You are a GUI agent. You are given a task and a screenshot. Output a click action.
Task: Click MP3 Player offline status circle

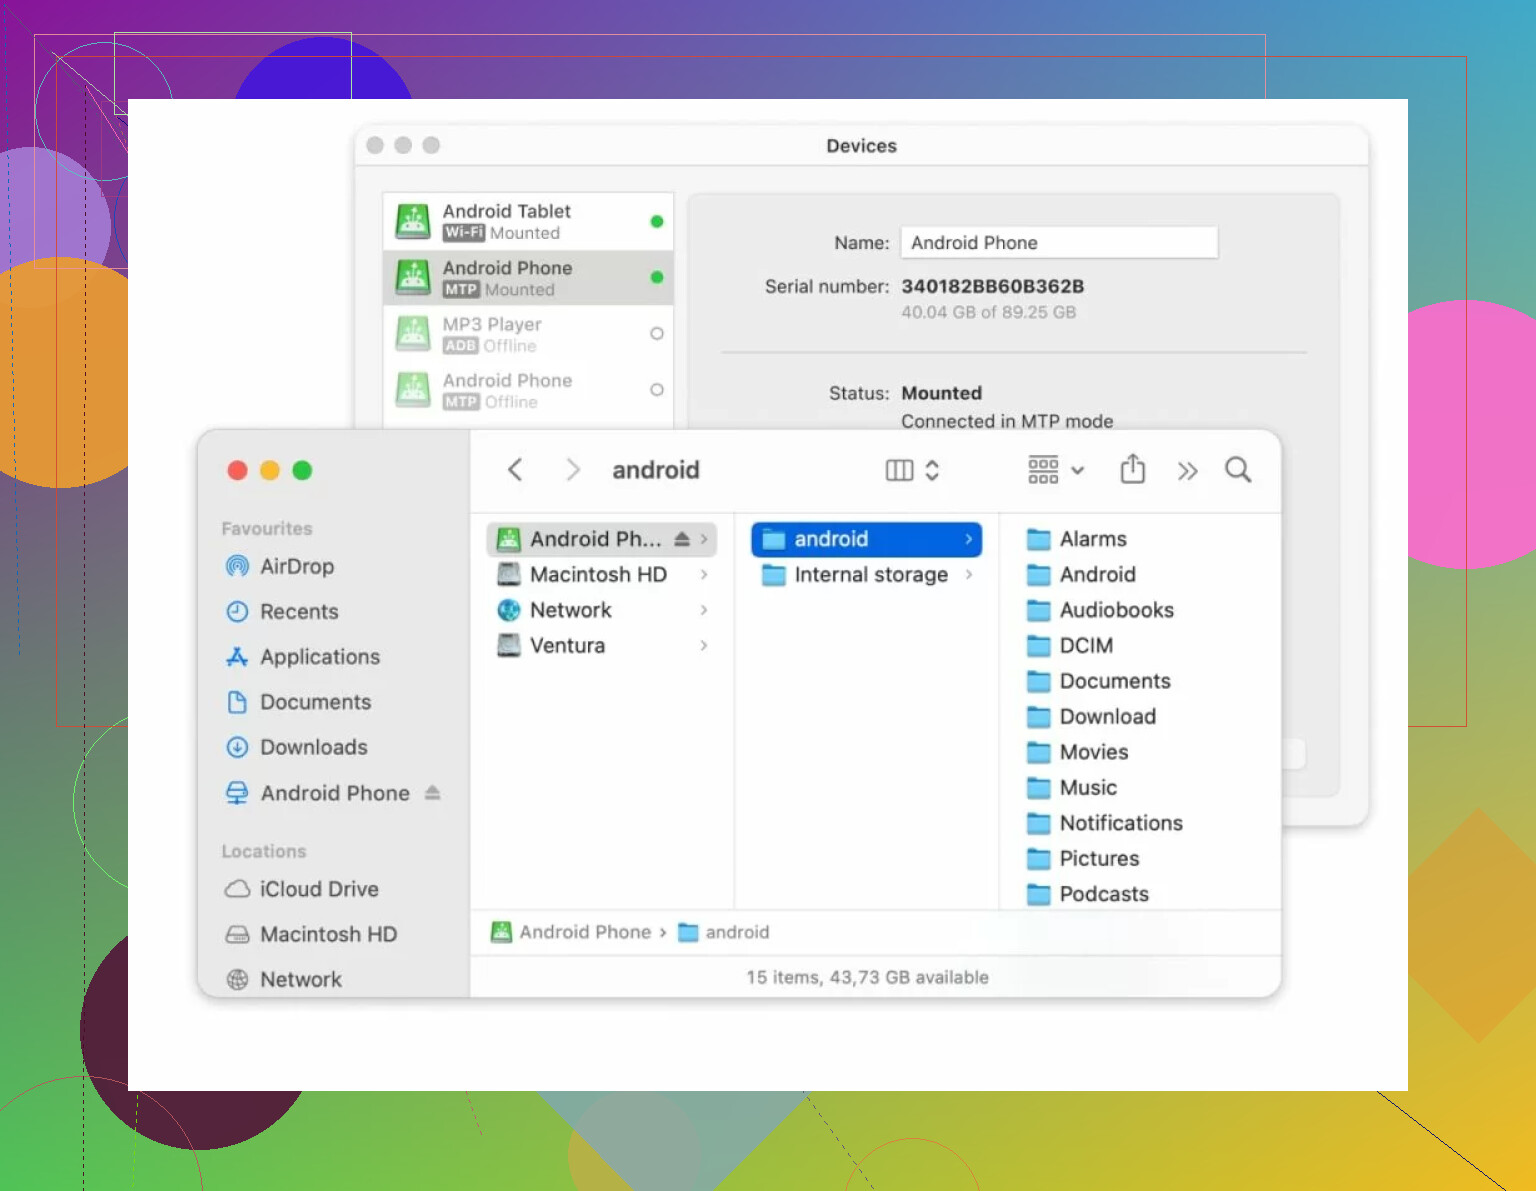tap(657, 333)
